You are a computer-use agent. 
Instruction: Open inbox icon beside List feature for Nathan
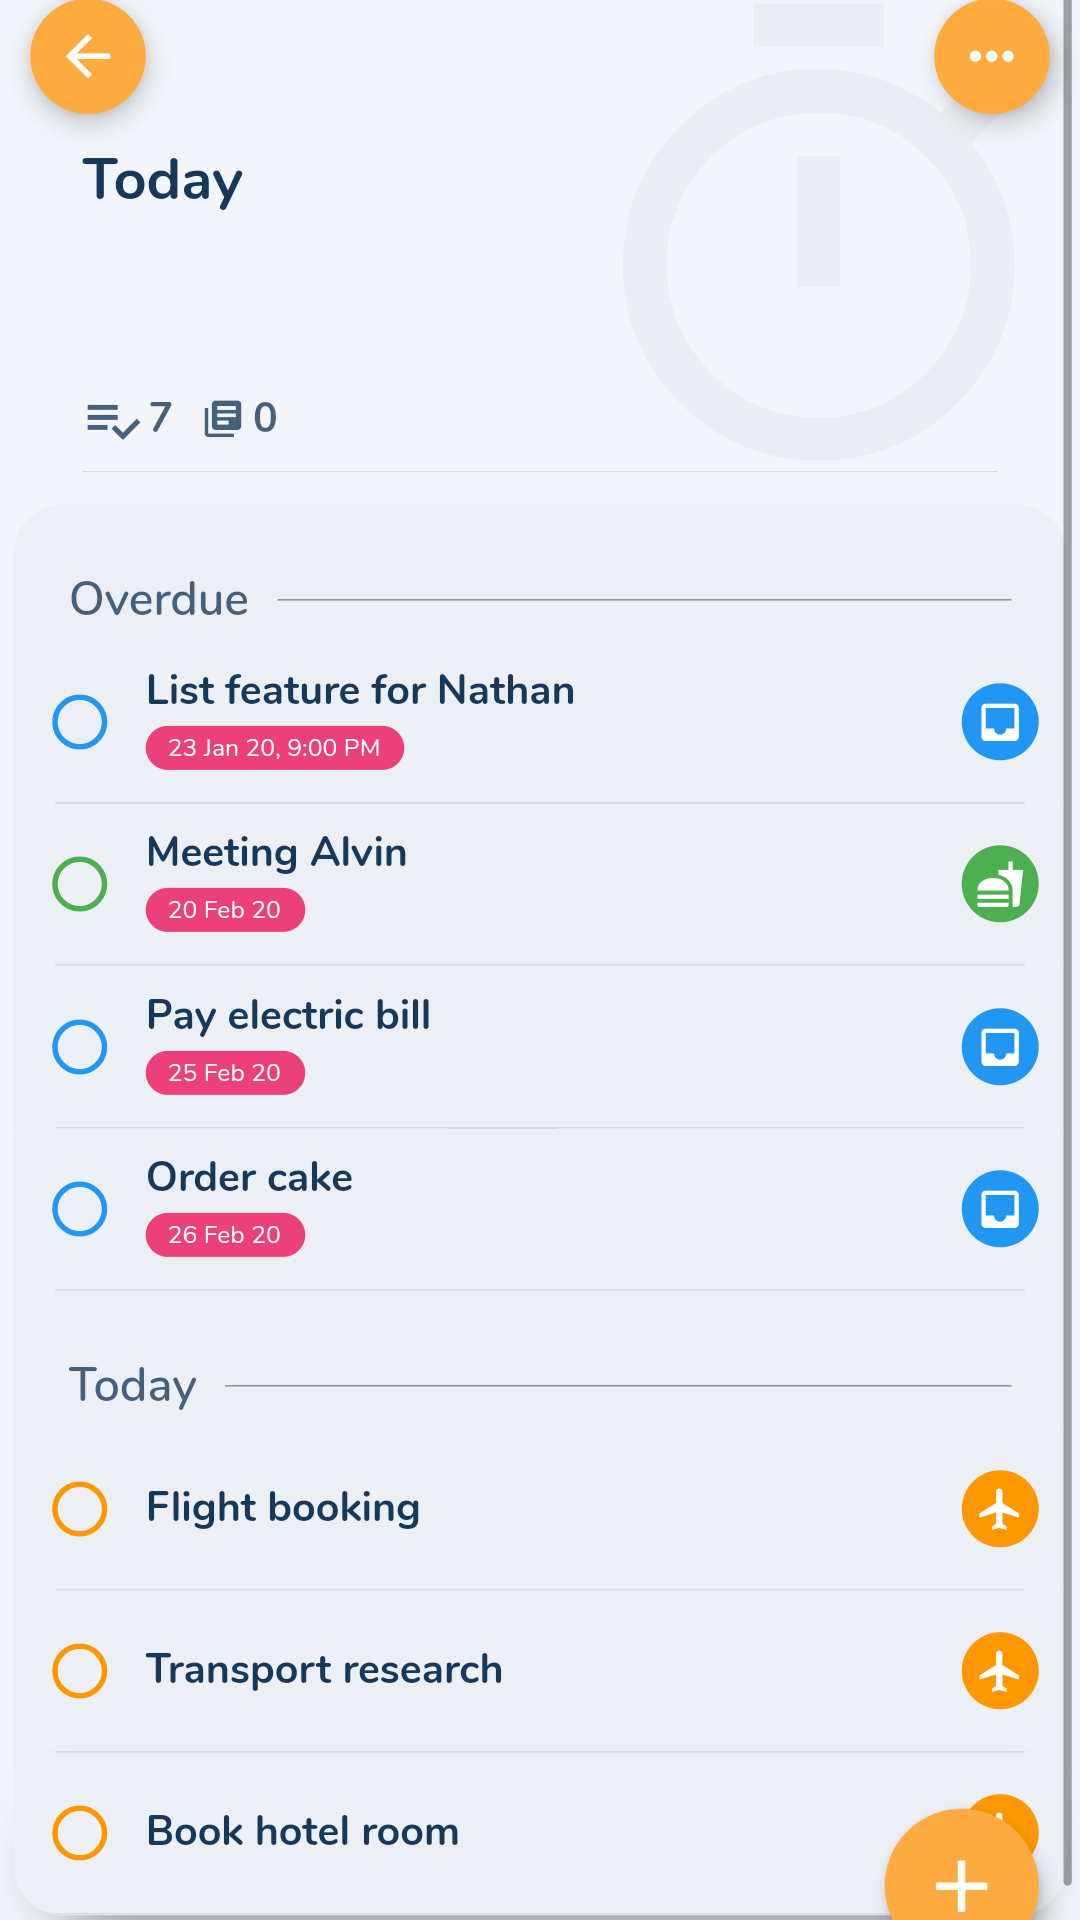coord(999,722)
